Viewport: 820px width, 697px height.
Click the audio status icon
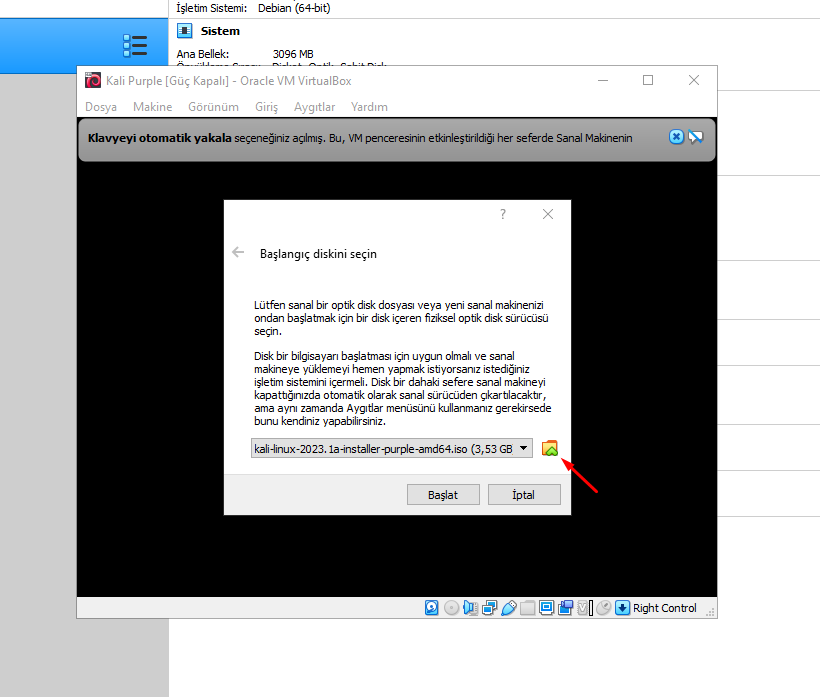[x=470, y=608]
